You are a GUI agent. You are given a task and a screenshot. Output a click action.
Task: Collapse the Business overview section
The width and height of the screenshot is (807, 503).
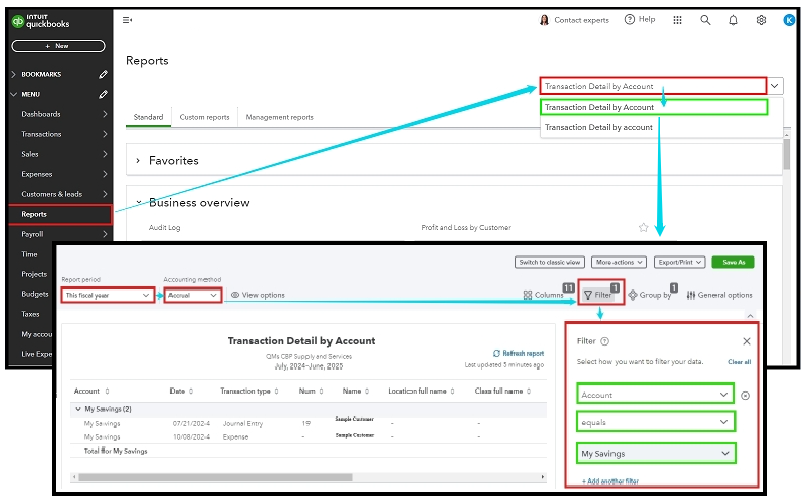138,202
